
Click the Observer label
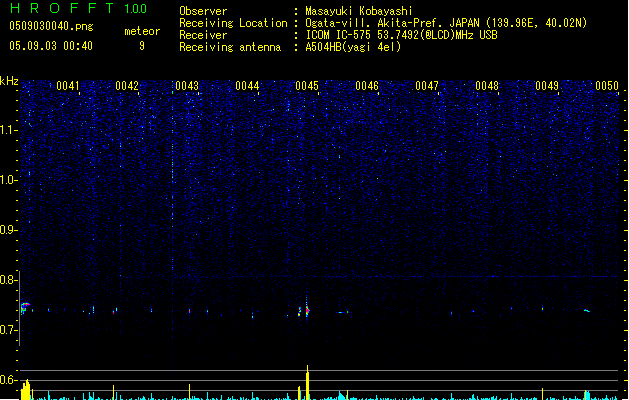coord(203,11)
